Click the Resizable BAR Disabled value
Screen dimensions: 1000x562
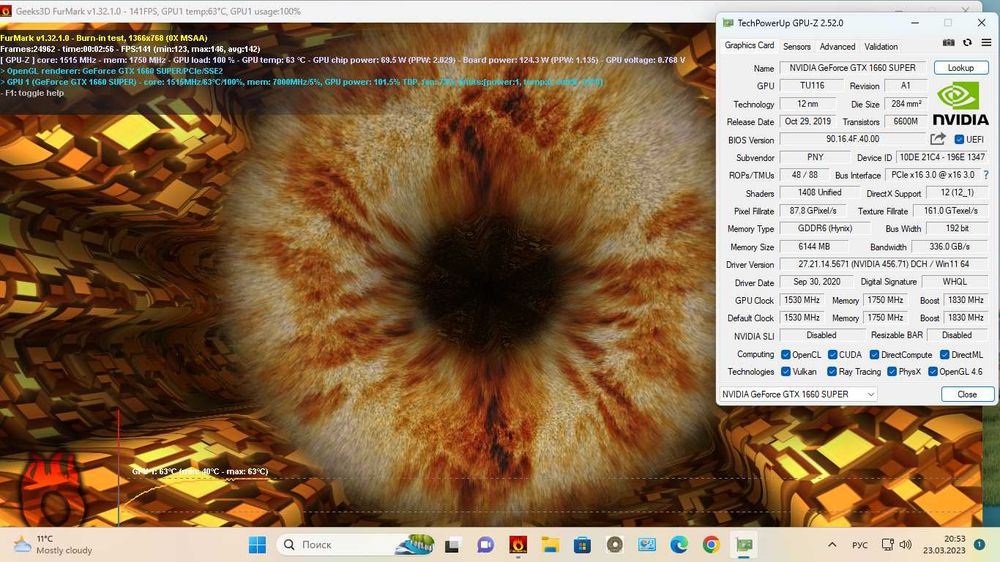(957, 335)
